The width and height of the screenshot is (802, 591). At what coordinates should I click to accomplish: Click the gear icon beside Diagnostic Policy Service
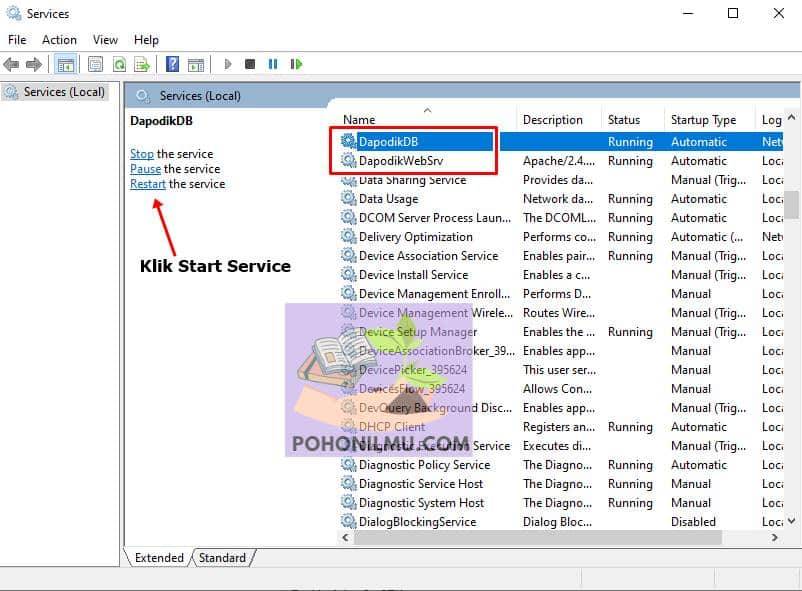(x=348, y=464)
